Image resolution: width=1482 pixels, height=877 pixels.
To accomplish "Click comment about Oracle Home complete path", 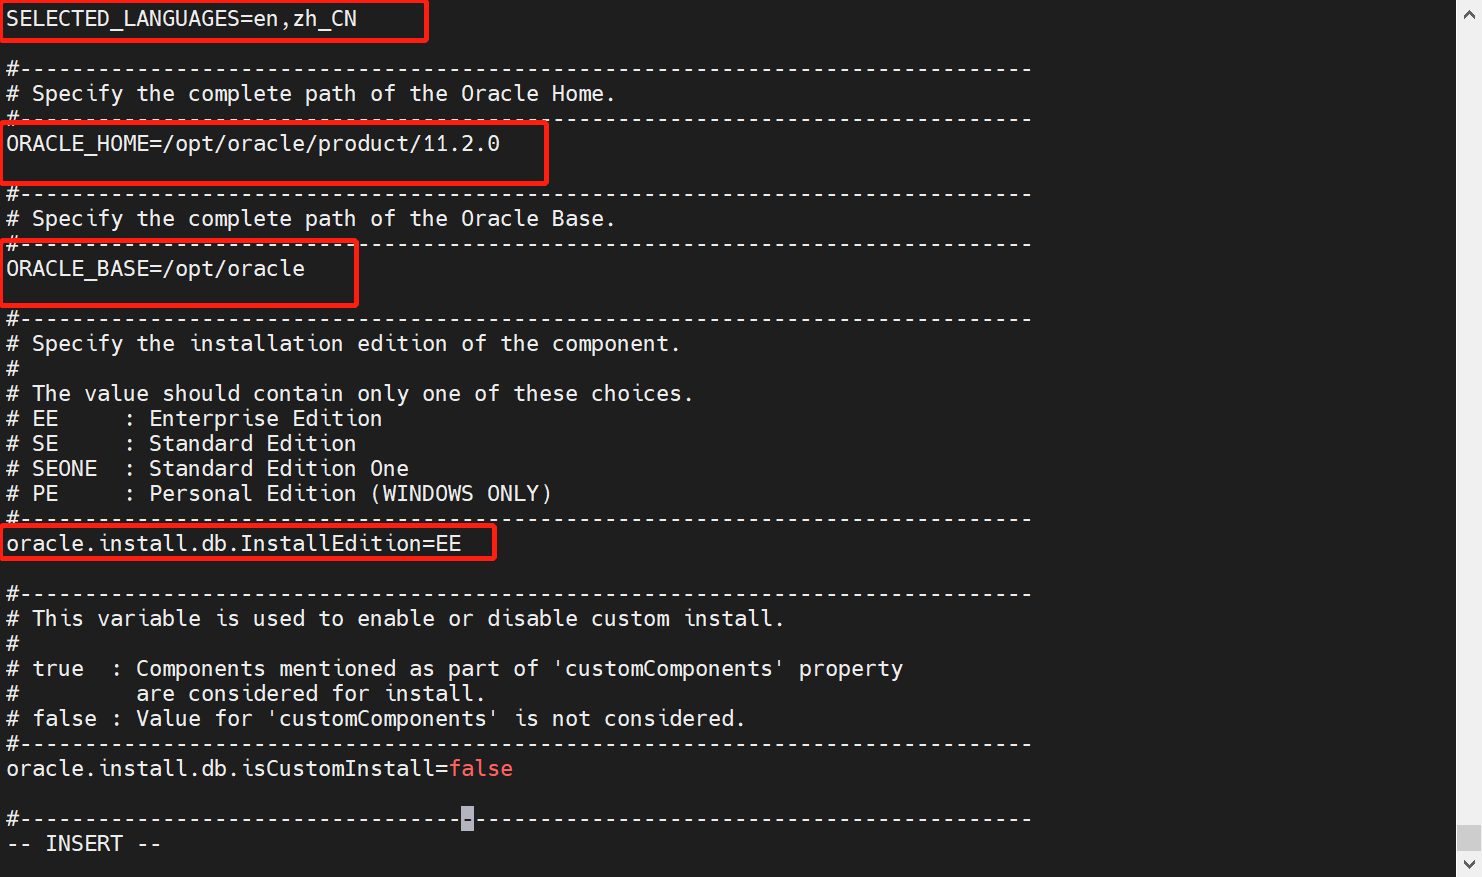I will [310, 94].
